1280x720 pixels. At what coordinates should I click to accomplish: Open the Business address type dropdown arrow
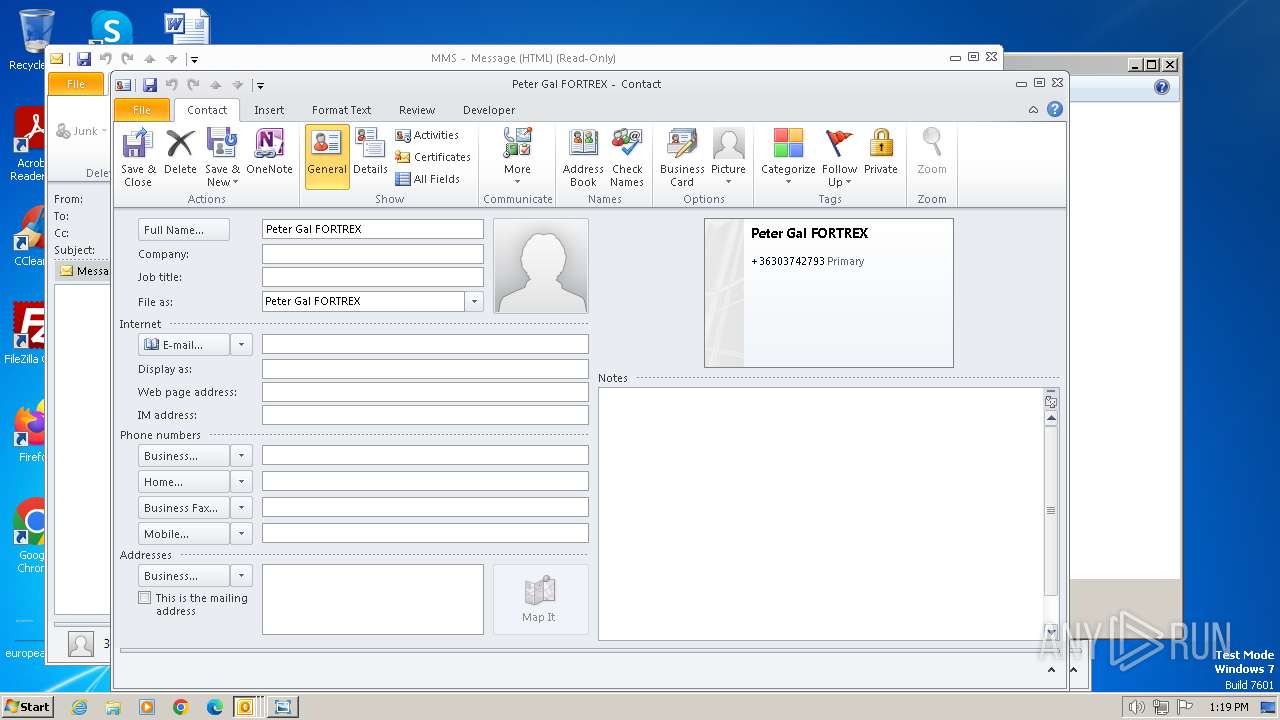click(241, 576)
